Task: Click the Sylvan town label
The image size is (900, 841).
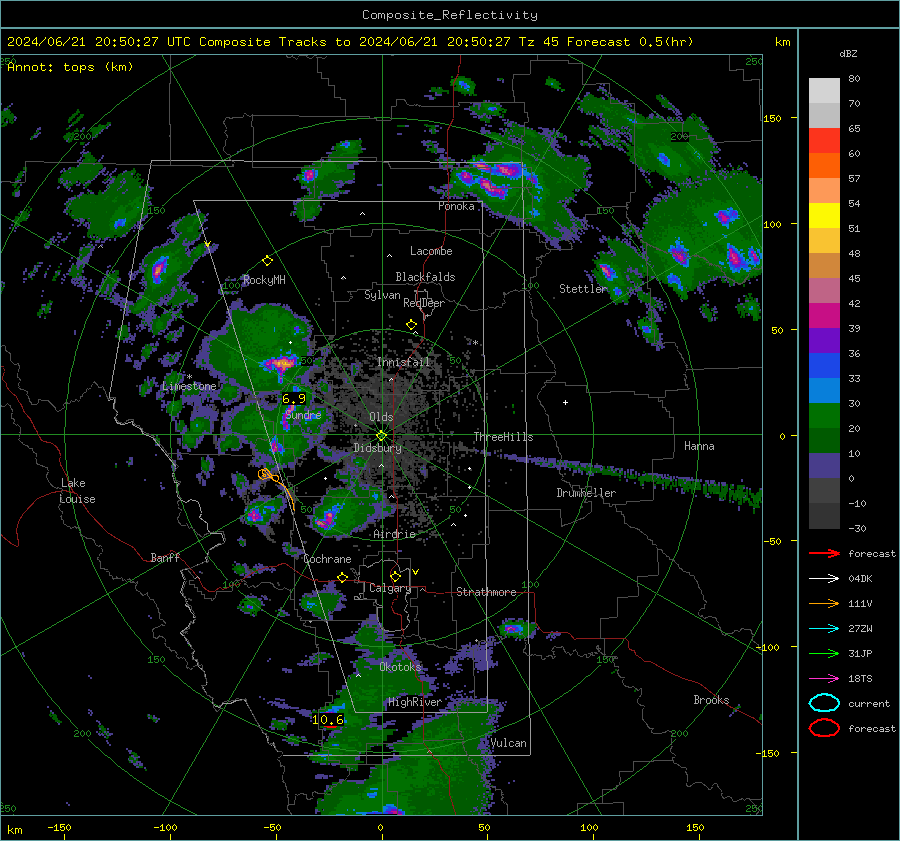Action: [382, 295]
